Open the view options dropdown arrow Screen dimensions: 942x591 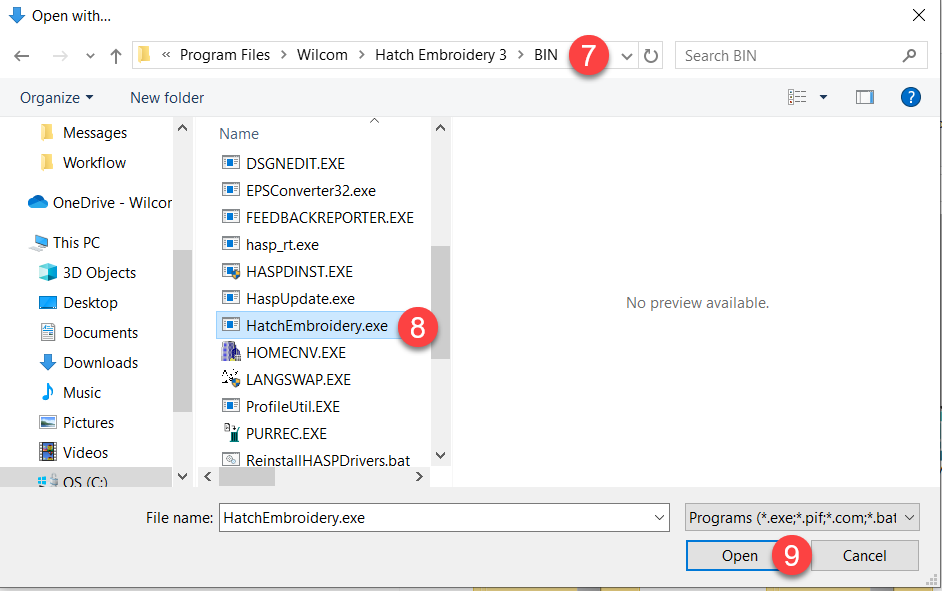[x=824, y=97]
